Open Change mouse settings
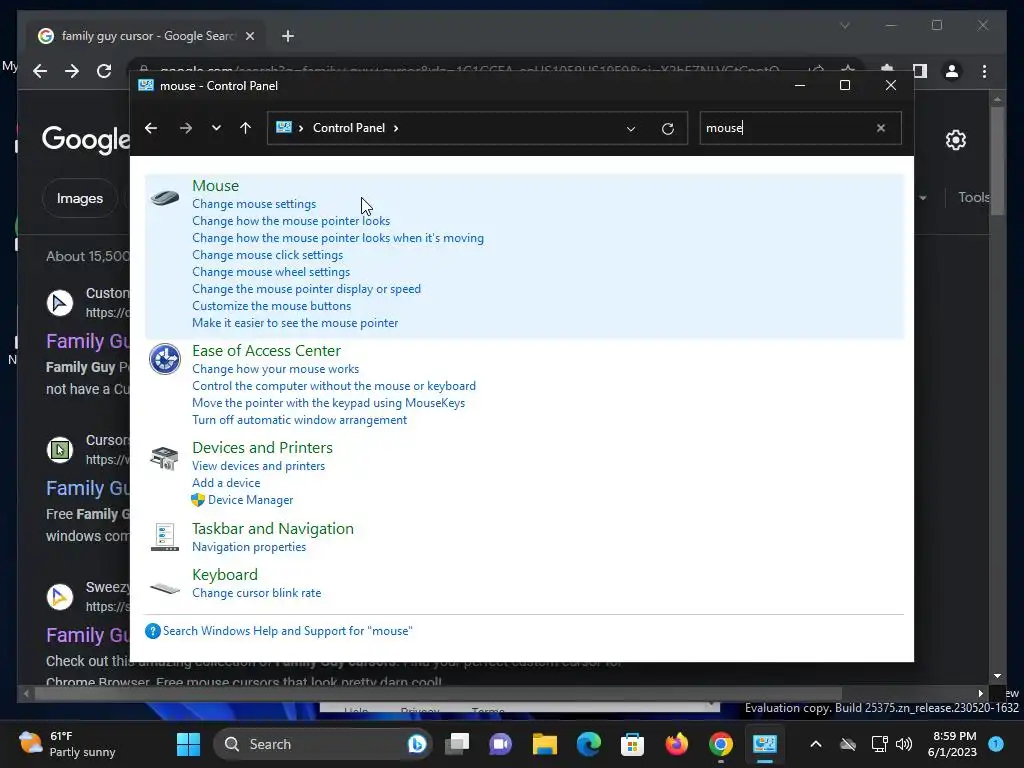Screen dimensions: 1024x768 [x=254, y=204]
